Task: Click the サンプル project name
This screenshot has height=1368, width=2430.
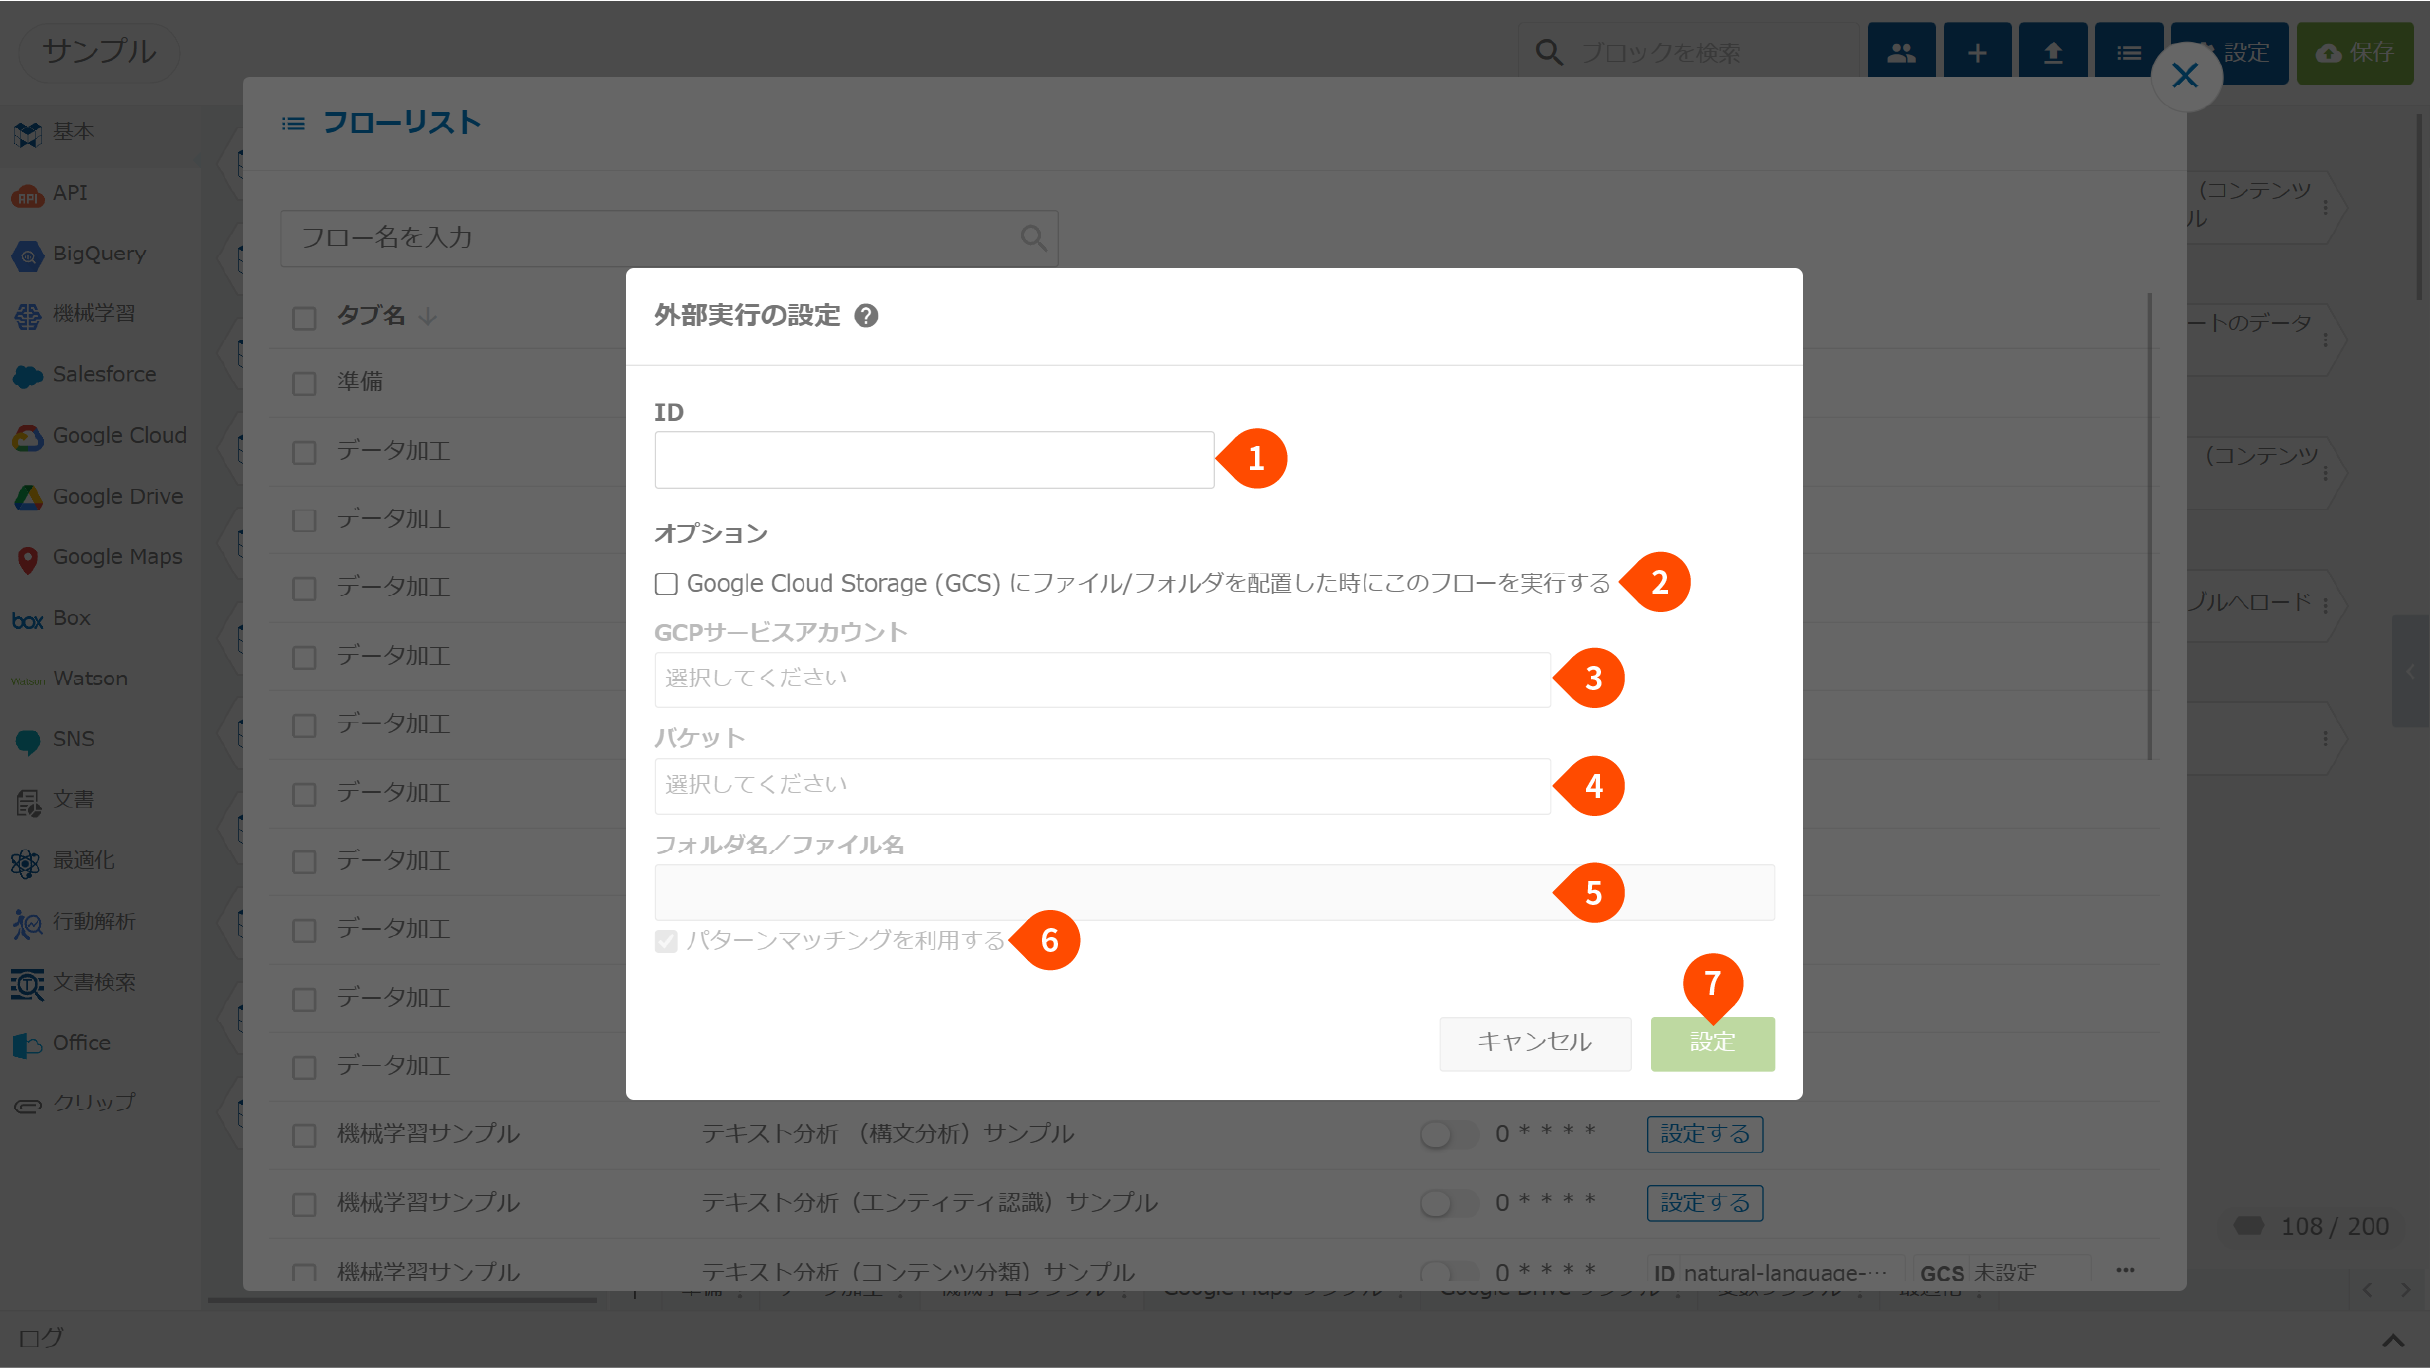Action: 100,52
